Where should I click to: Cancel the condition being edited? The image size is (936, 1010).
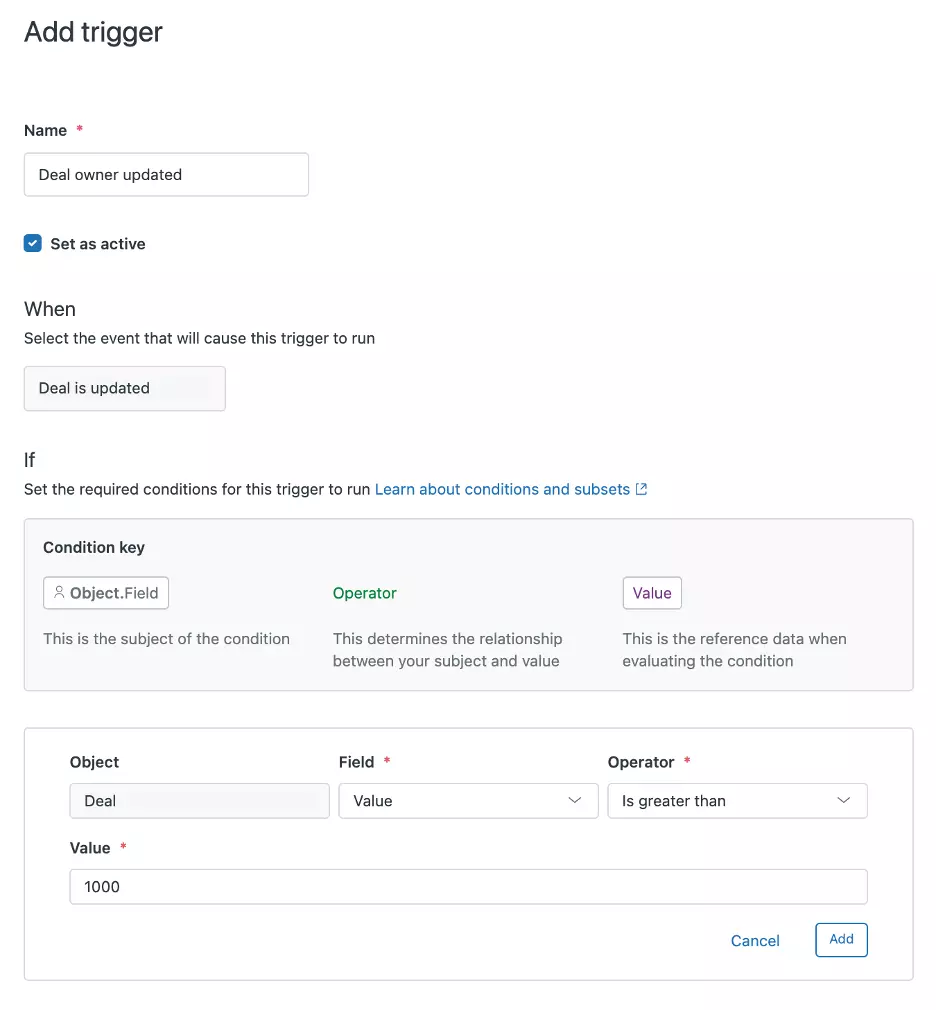point(755,940)
